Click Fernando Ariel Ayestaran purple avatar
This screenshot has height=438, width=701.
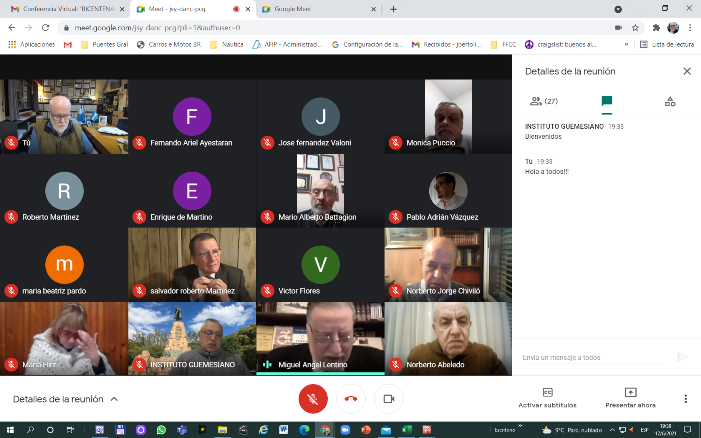click(x=192, y=116)
